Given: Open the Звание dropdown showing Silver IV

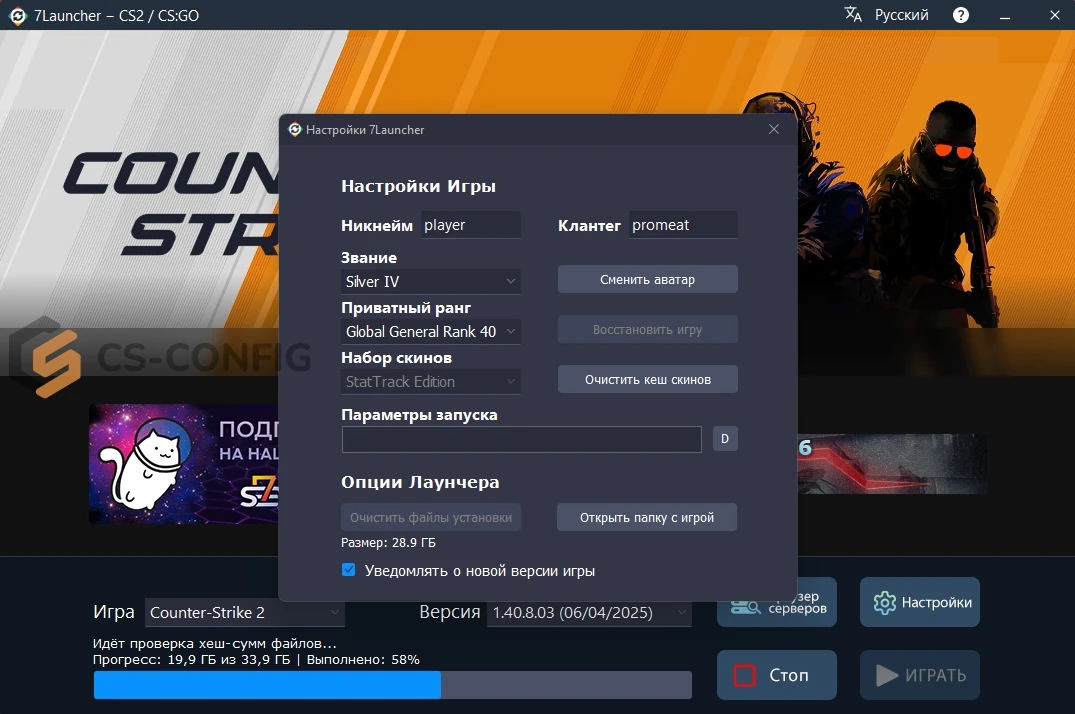Looking at the screenshot, I should [x=430, y=281].
